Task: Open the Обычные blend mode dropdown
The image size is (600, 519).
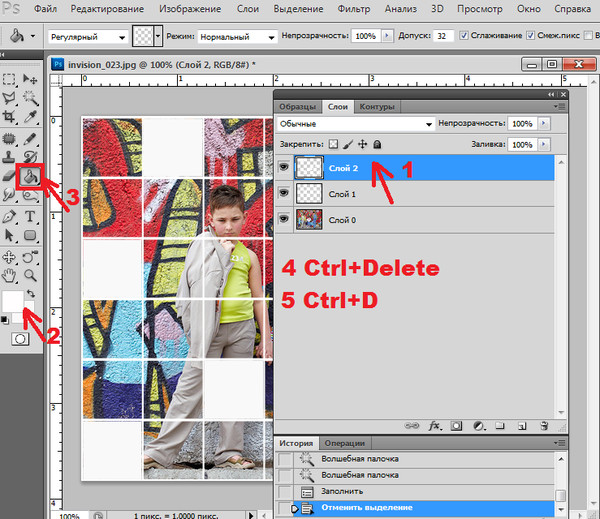Action: 356,124
